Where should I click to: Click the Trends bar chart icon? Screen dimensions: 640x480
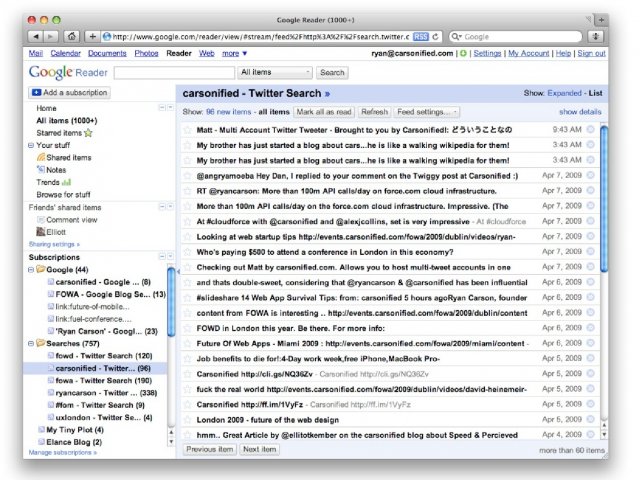[x=67, y=182]
